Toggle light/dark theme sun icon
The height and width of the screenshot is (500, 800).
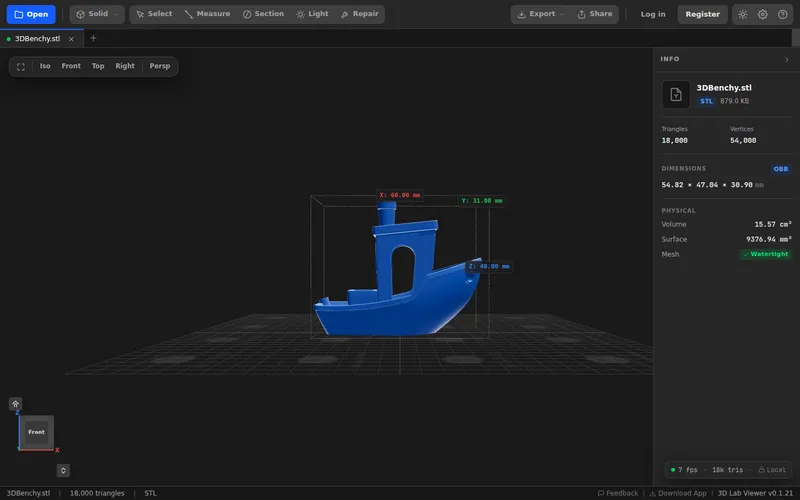tap(743, 14)
